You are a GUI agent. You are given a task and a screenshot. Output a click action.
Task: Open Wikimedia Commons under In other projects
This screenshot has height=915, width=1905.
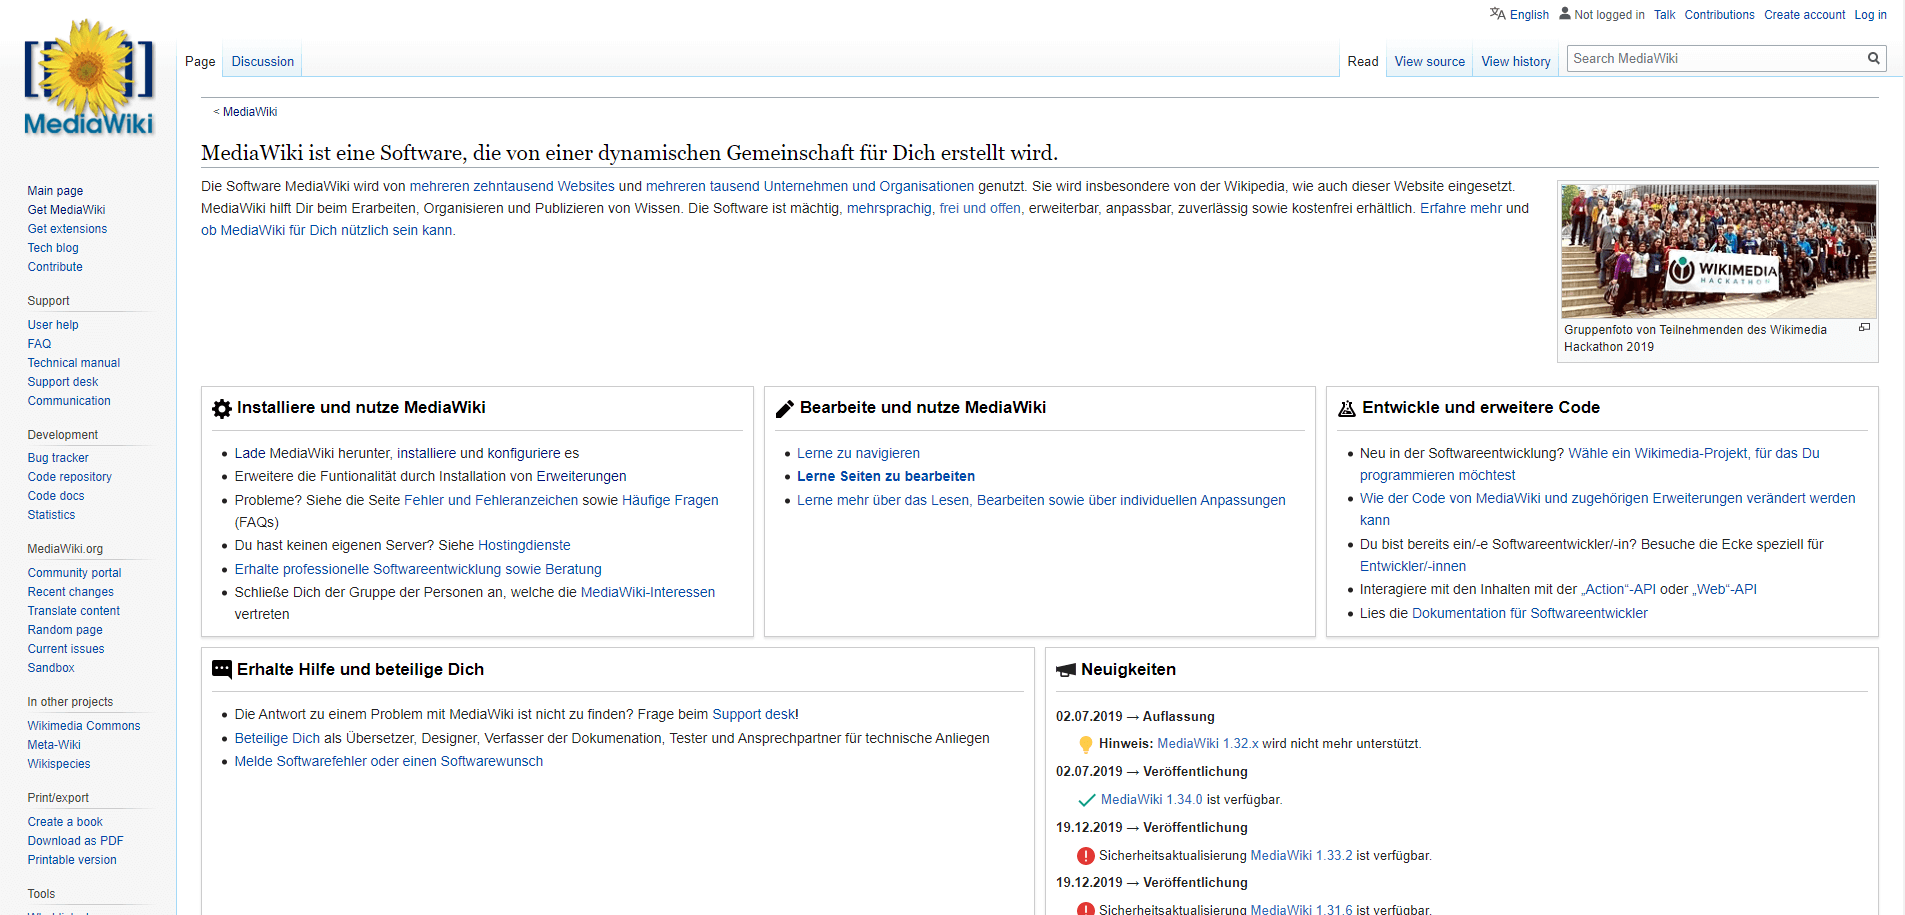pos(84,726)
